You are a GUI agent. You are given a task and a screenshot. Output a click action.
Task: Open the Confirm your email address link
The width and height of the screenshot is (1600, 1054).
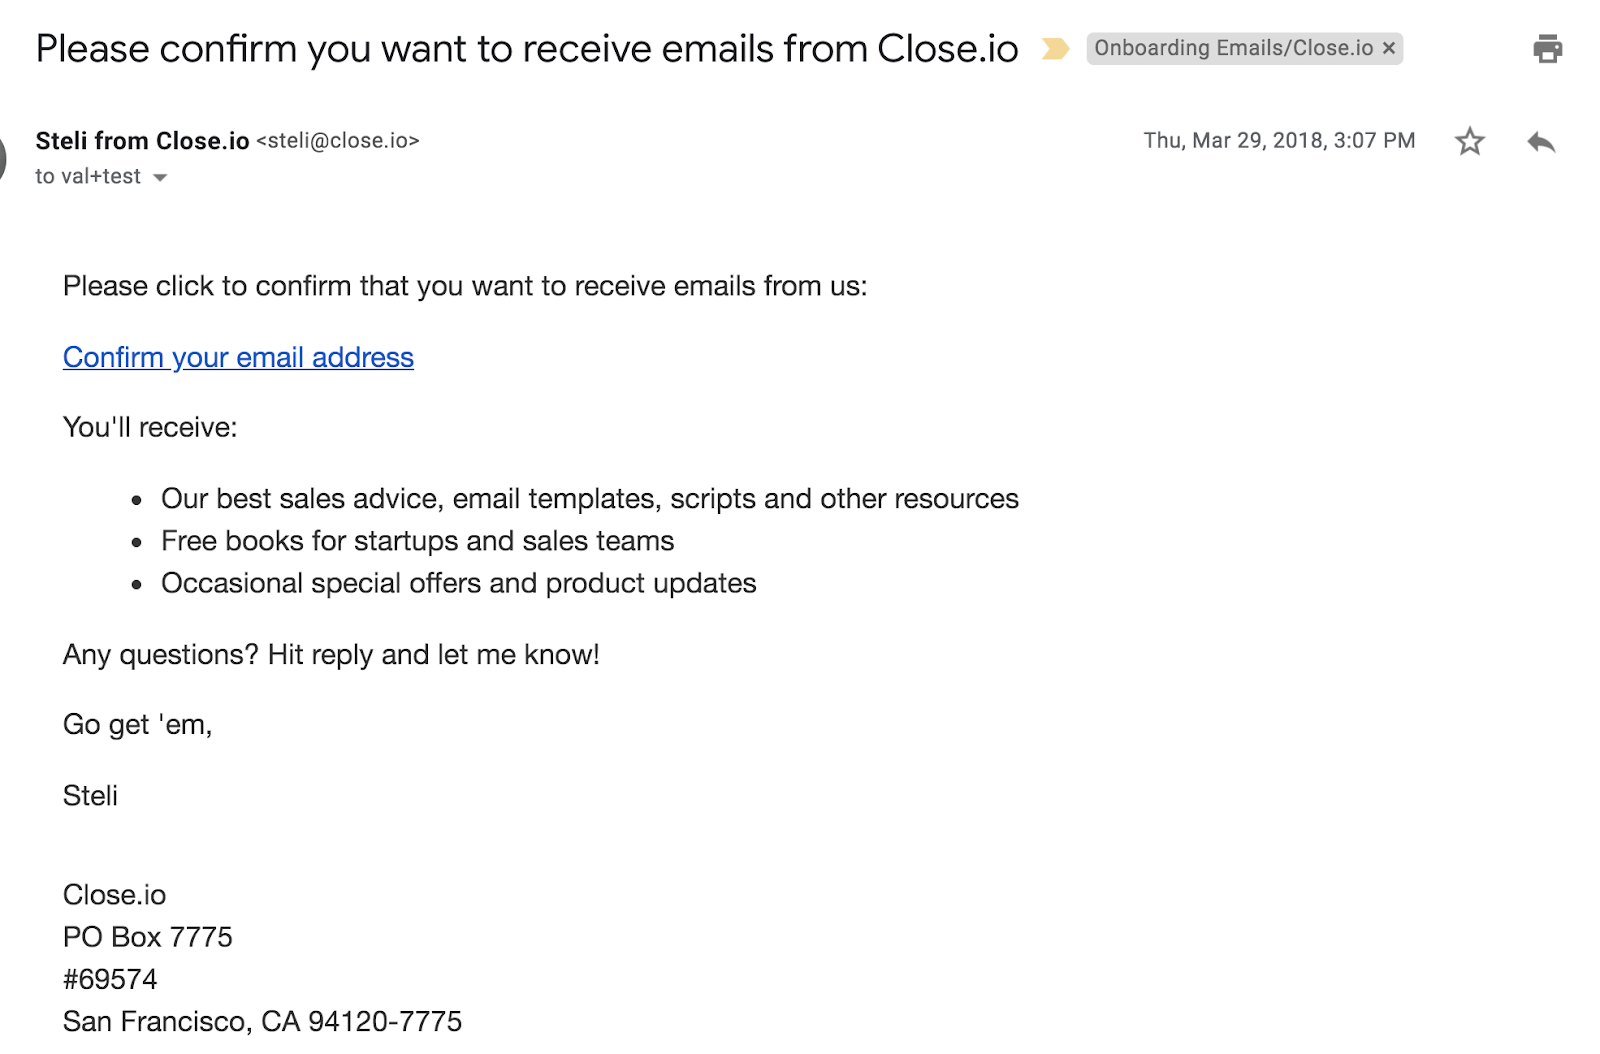pyautogui.click(x=238, y=357)
